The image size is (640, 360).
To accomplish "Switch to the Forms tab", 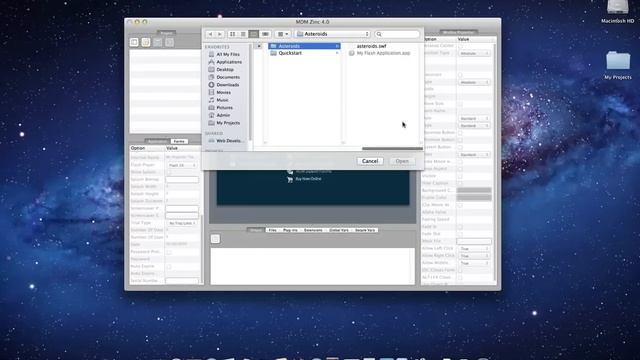I will click(179, 141).
